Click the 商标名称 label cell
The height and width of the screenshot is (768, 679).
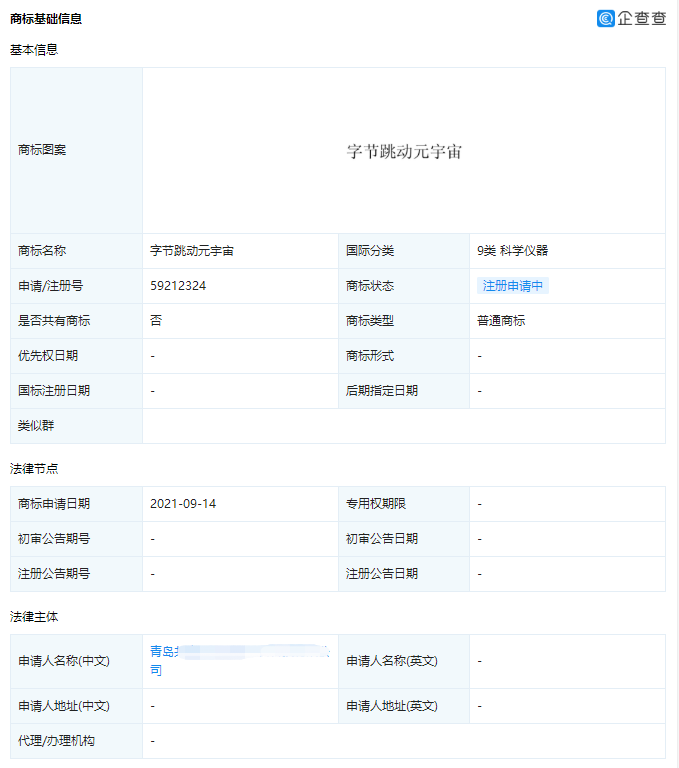pyautogui.click(x=76, y=251)
